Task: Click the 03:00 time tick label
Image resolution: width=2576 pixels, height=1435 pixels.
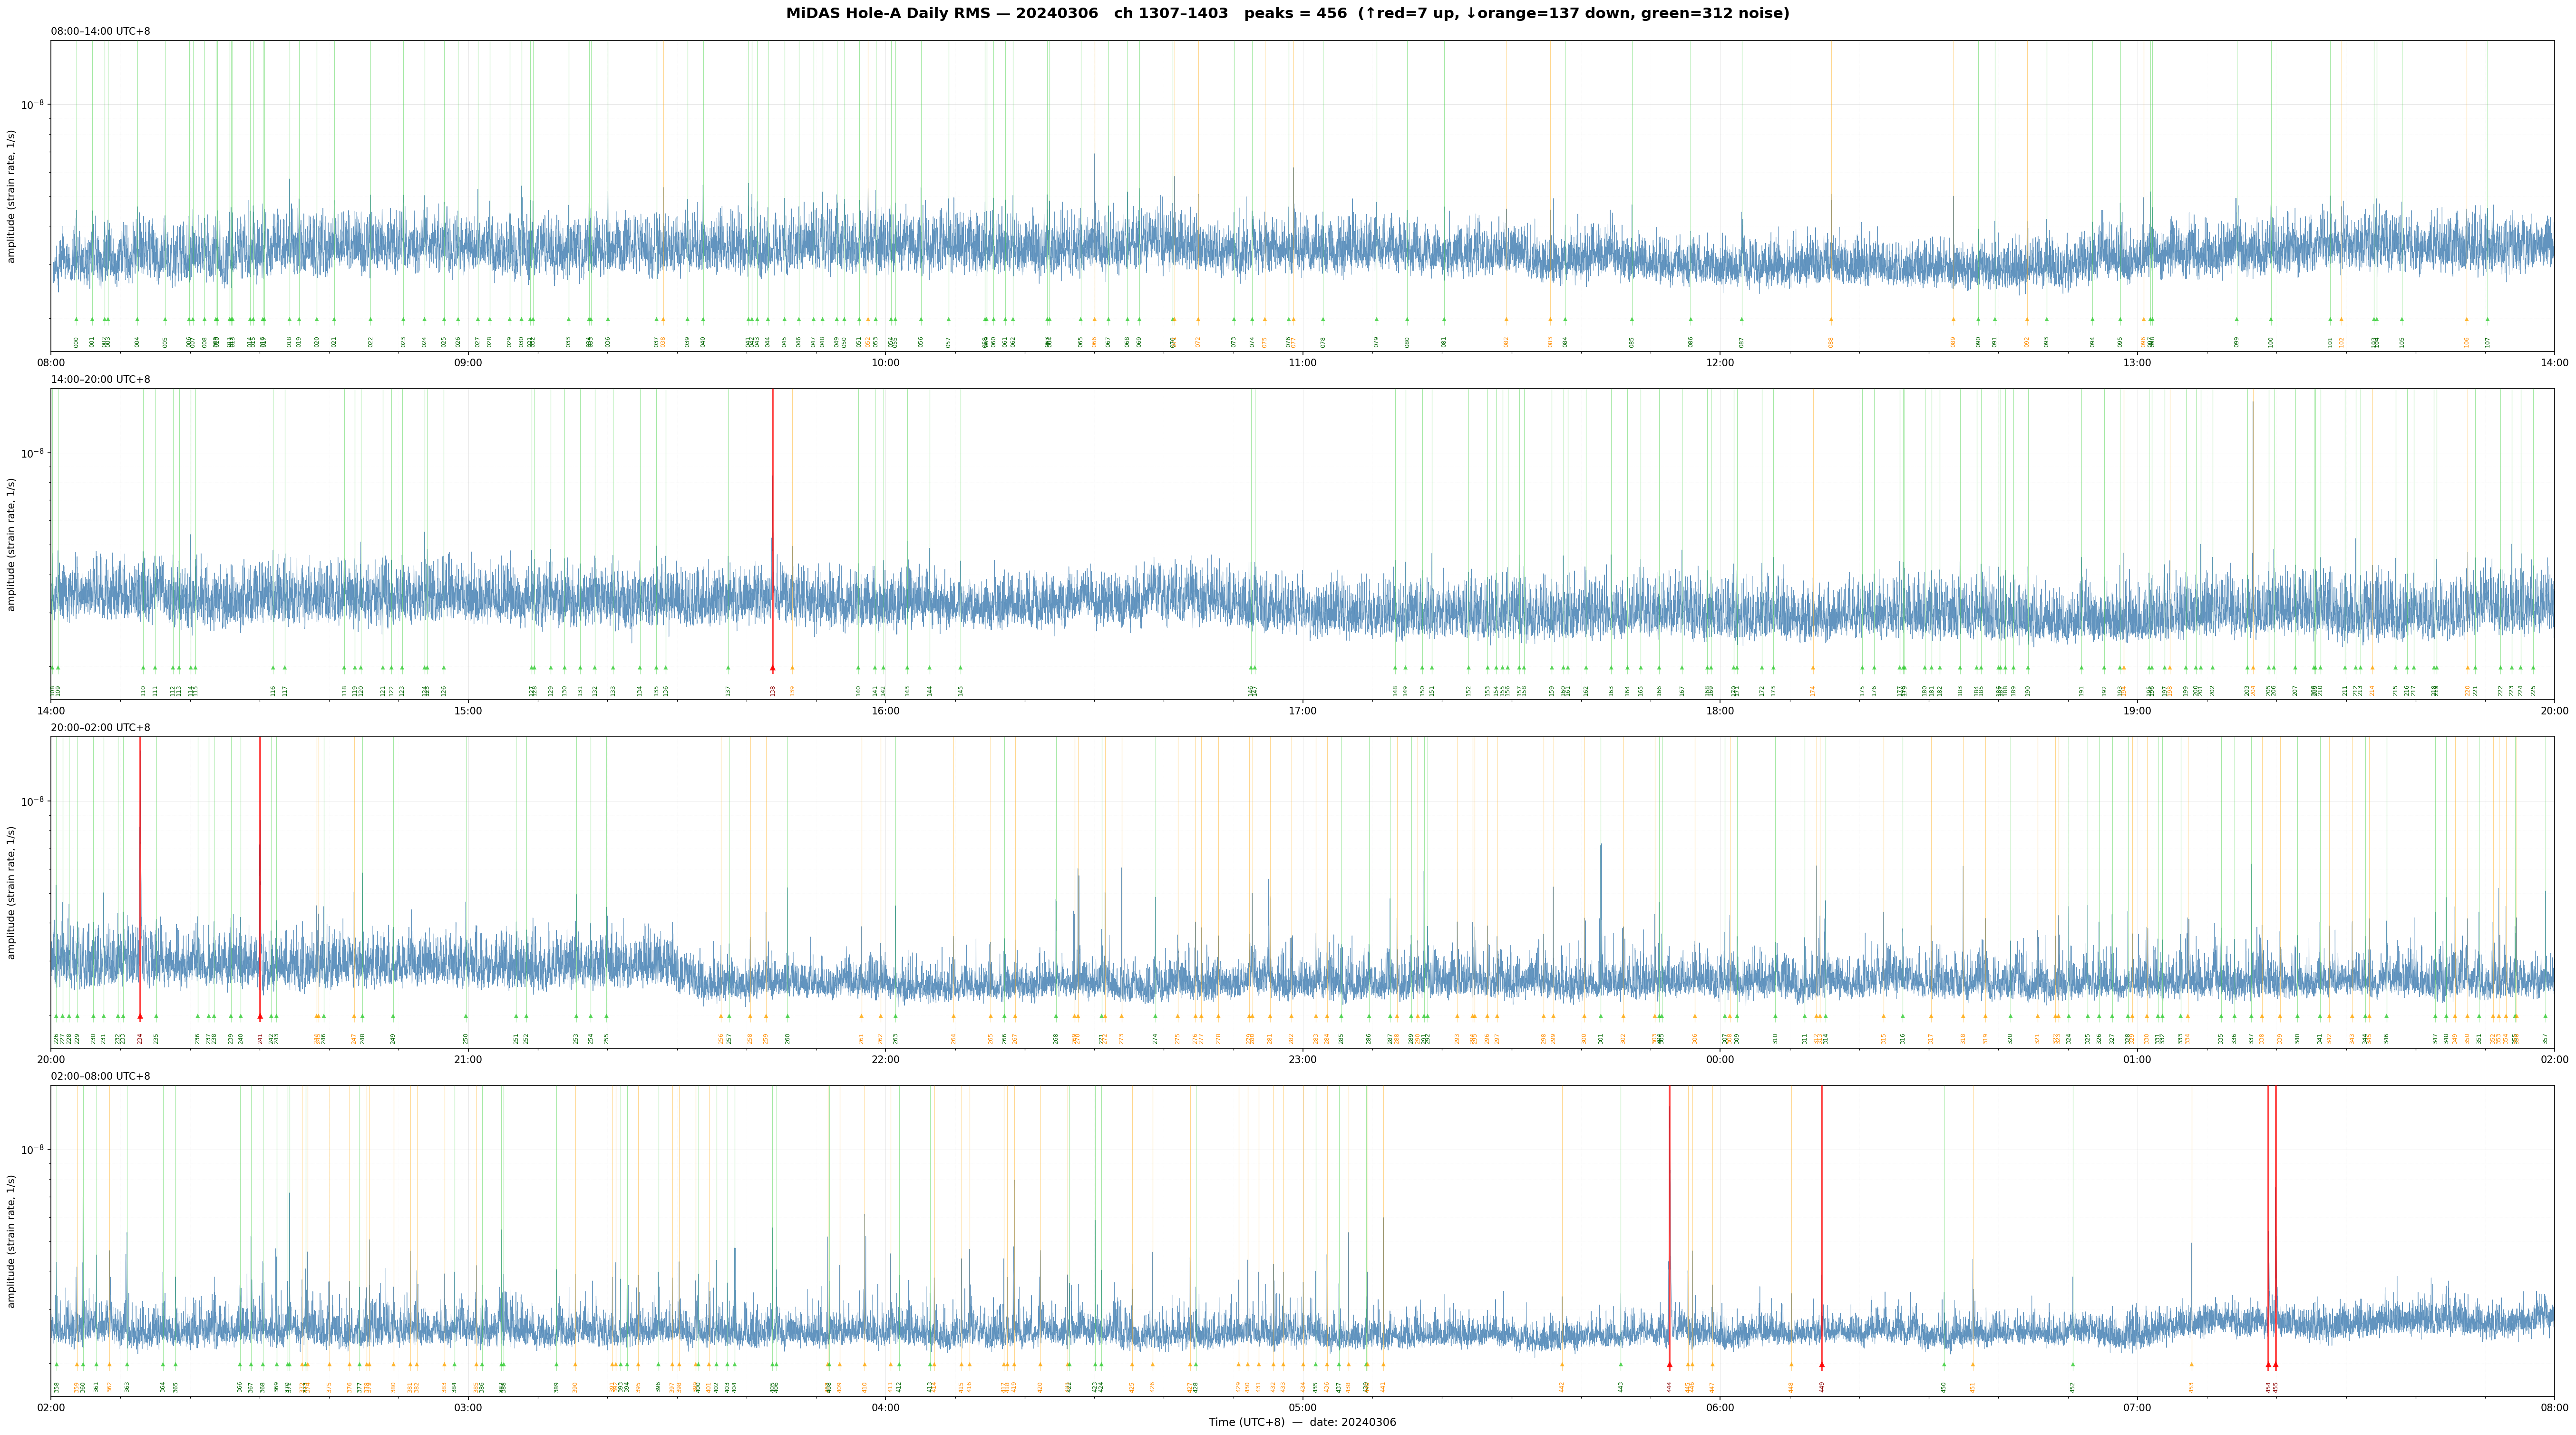Action: coord(468,1407)
